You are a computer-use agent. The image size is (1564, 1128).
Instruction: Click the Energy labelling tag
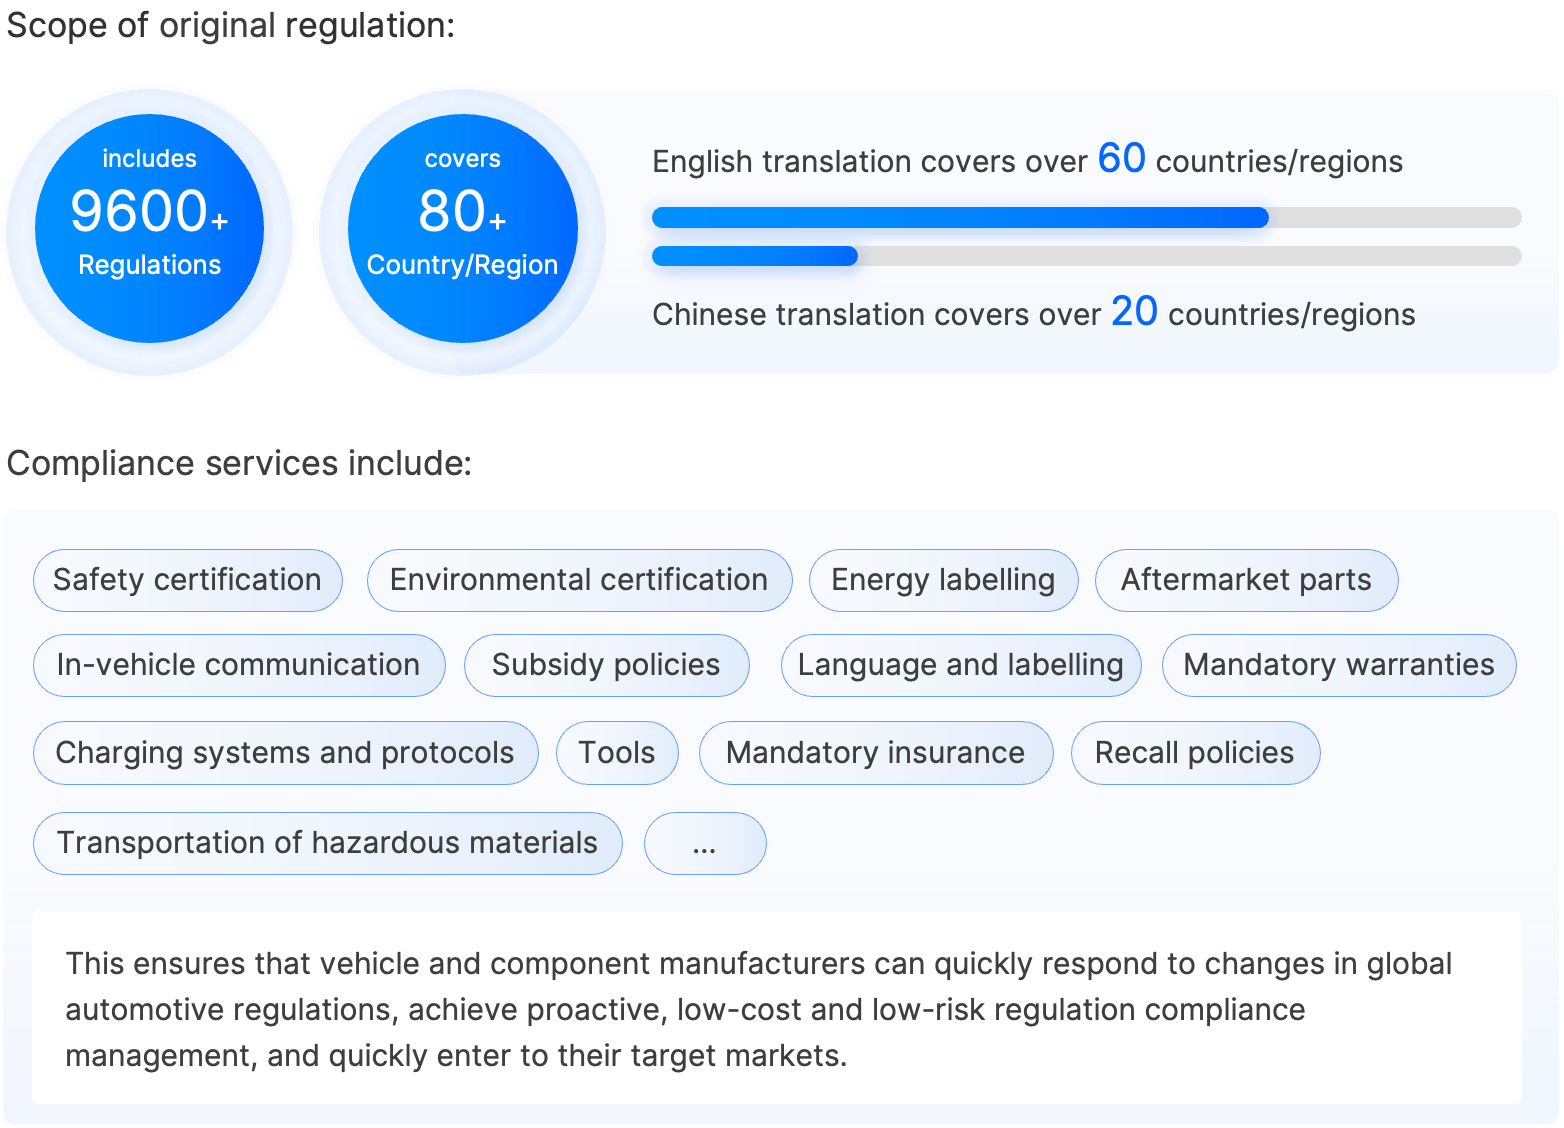[x=943, y=580]
